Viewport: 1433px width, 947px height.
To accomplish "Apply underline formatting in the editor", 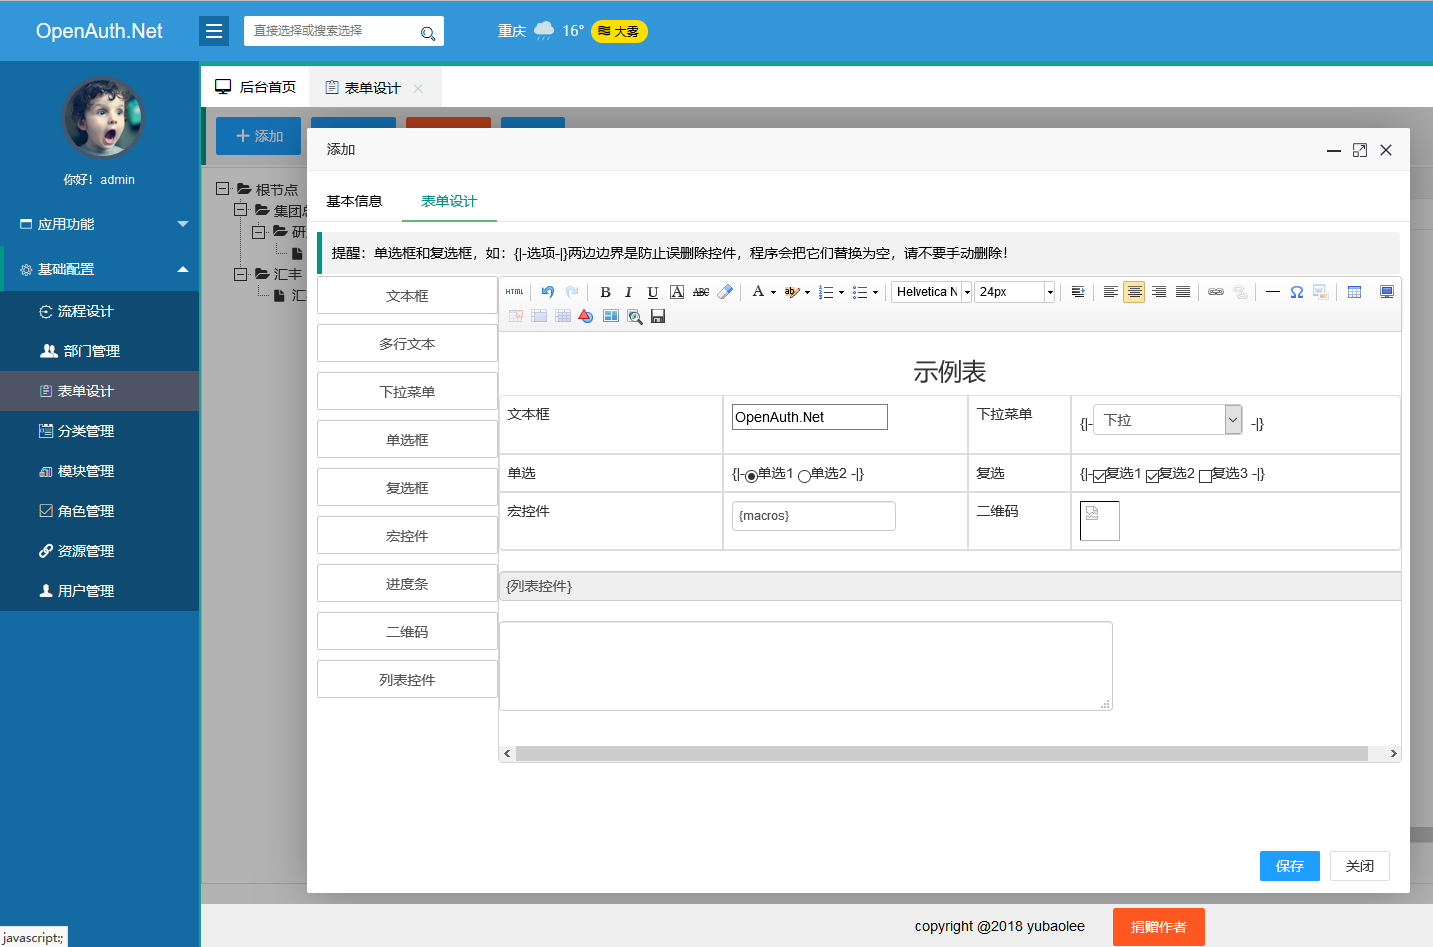I will (x=652, y=291).
